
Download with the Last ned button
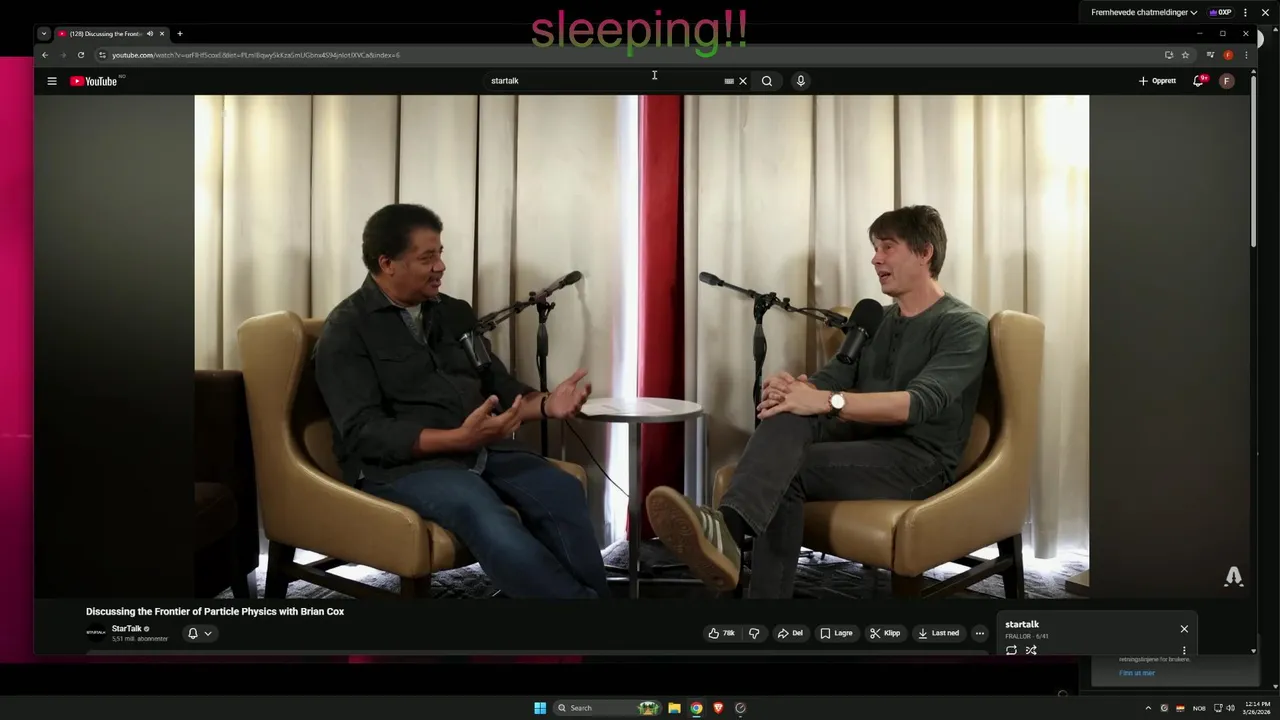tap(939, 633)
